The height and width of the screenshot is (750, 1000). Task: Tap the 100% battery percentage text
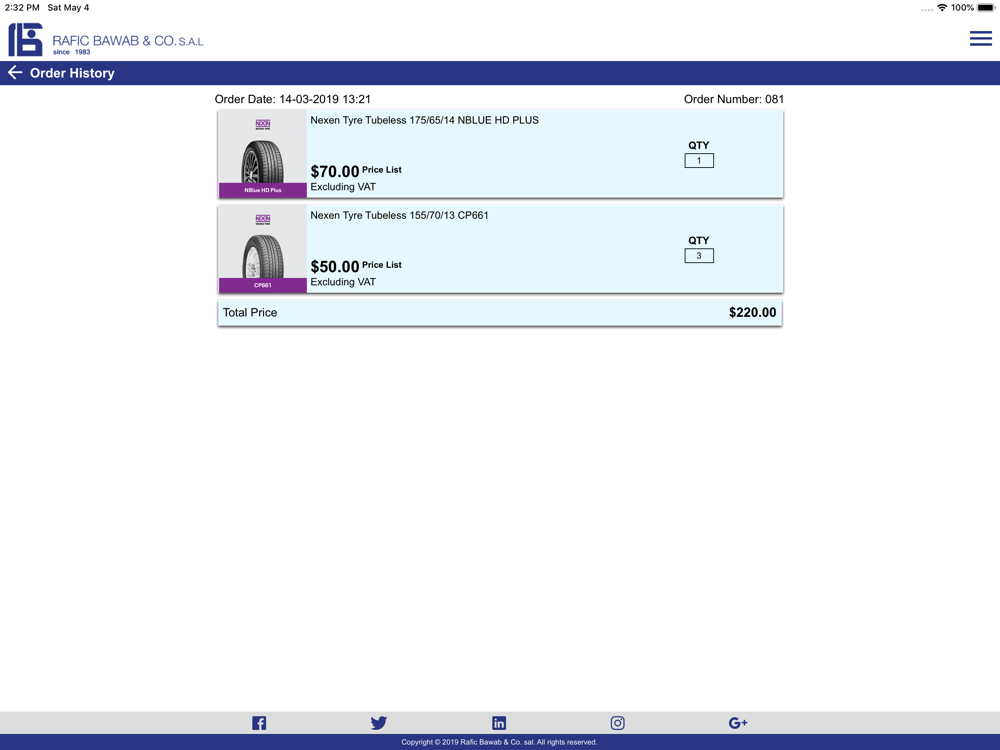click(962, 8)
